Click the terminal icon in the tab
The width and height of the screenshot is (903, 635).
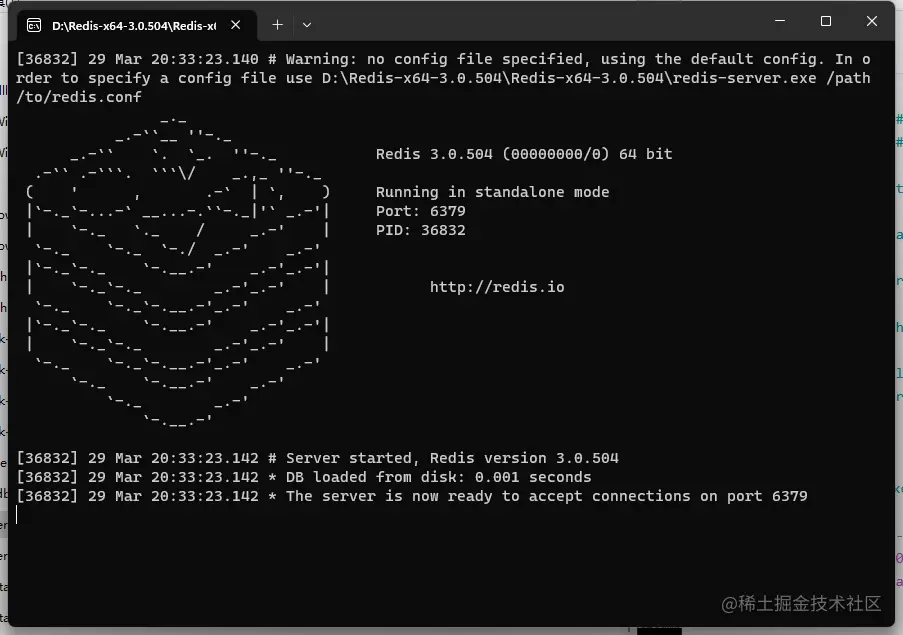click(x=34, y=25)
